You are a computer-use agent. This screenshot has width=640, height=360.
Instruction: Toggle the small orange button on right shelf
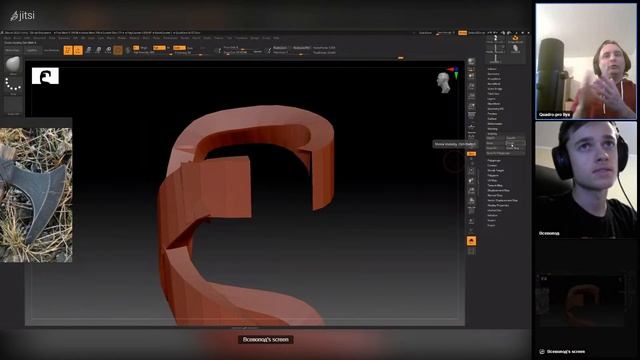pos(471,153)
